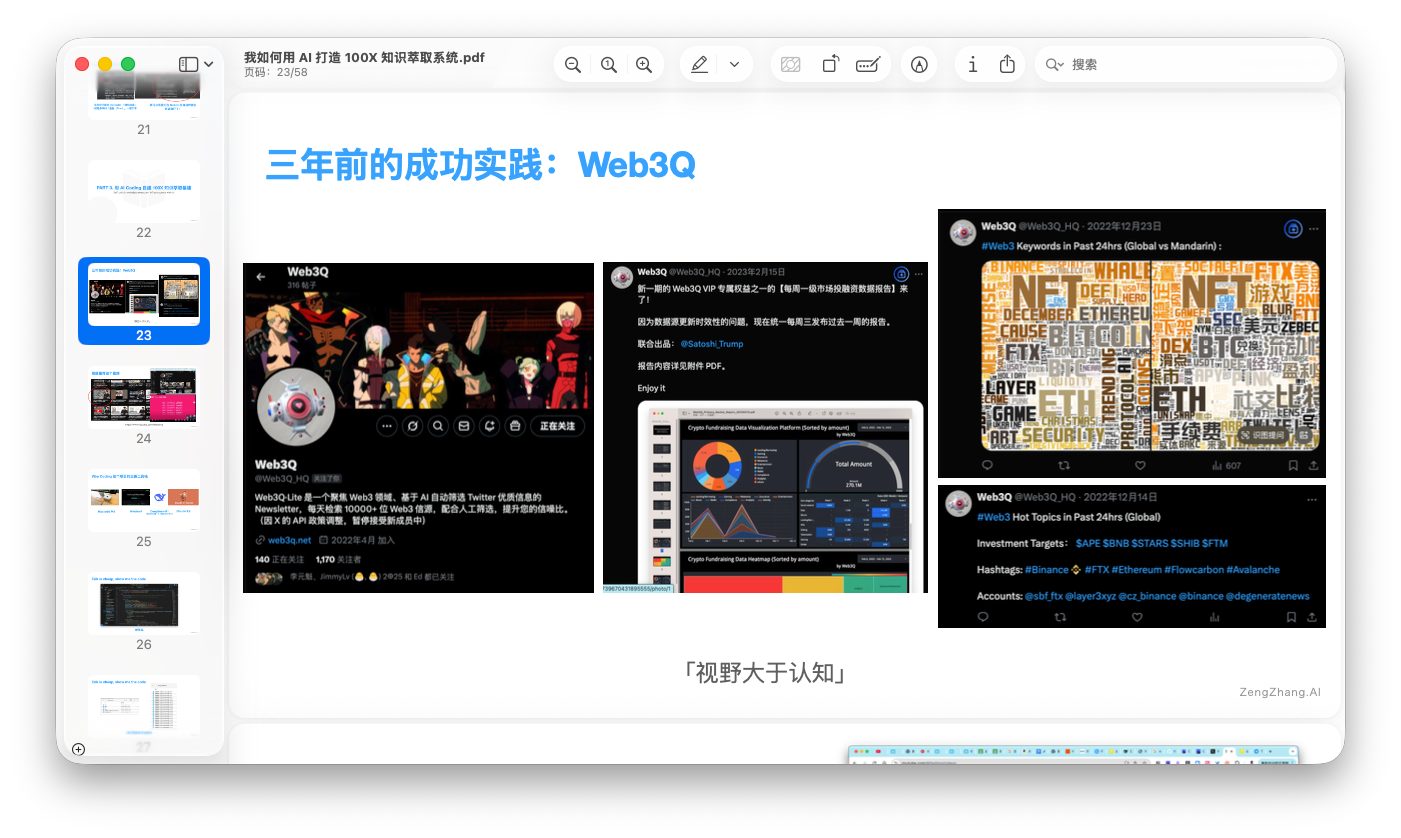Screen dimensions: 1401x838
Task: Expand the highlight color options chevron
Action: tap(734, 64)
